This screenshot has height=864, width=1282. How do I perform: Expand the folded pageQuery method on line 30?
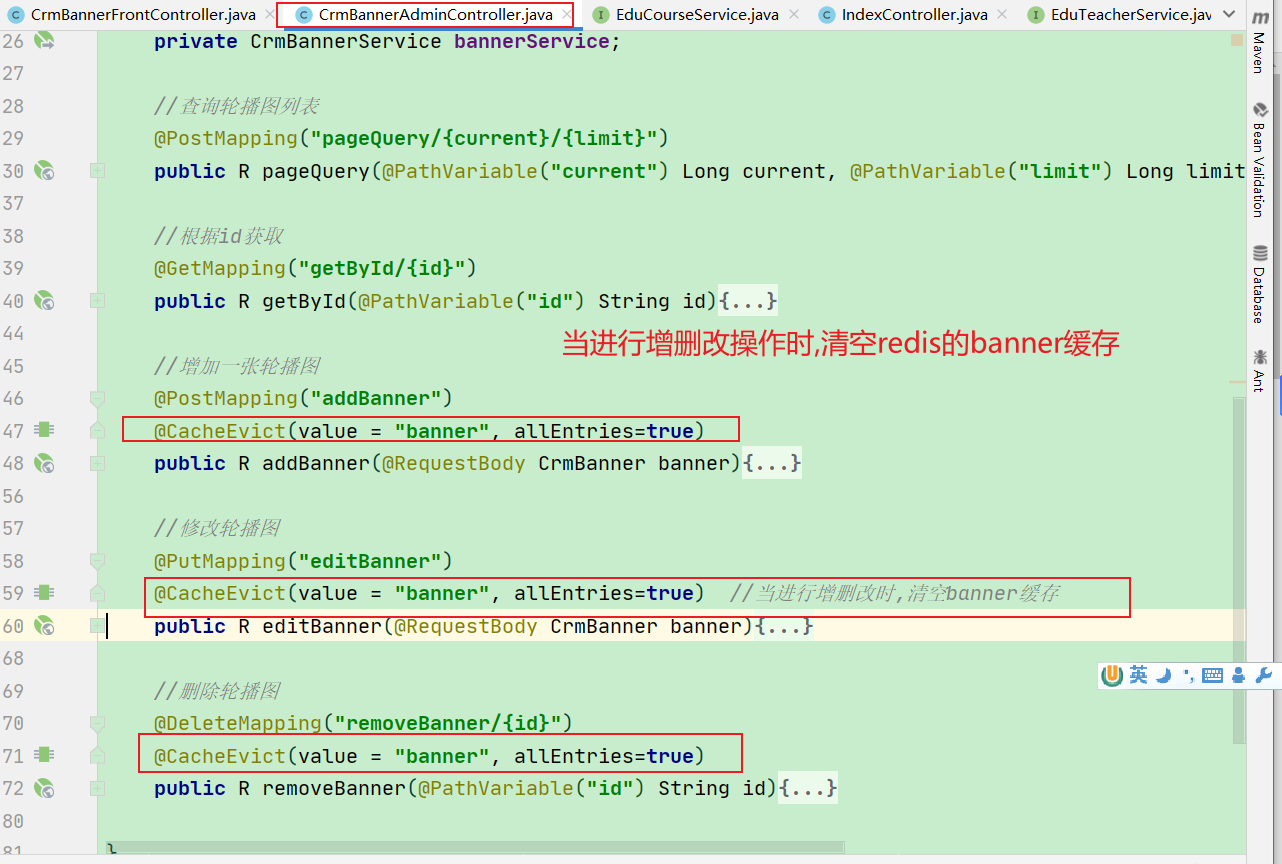point(97,171)
